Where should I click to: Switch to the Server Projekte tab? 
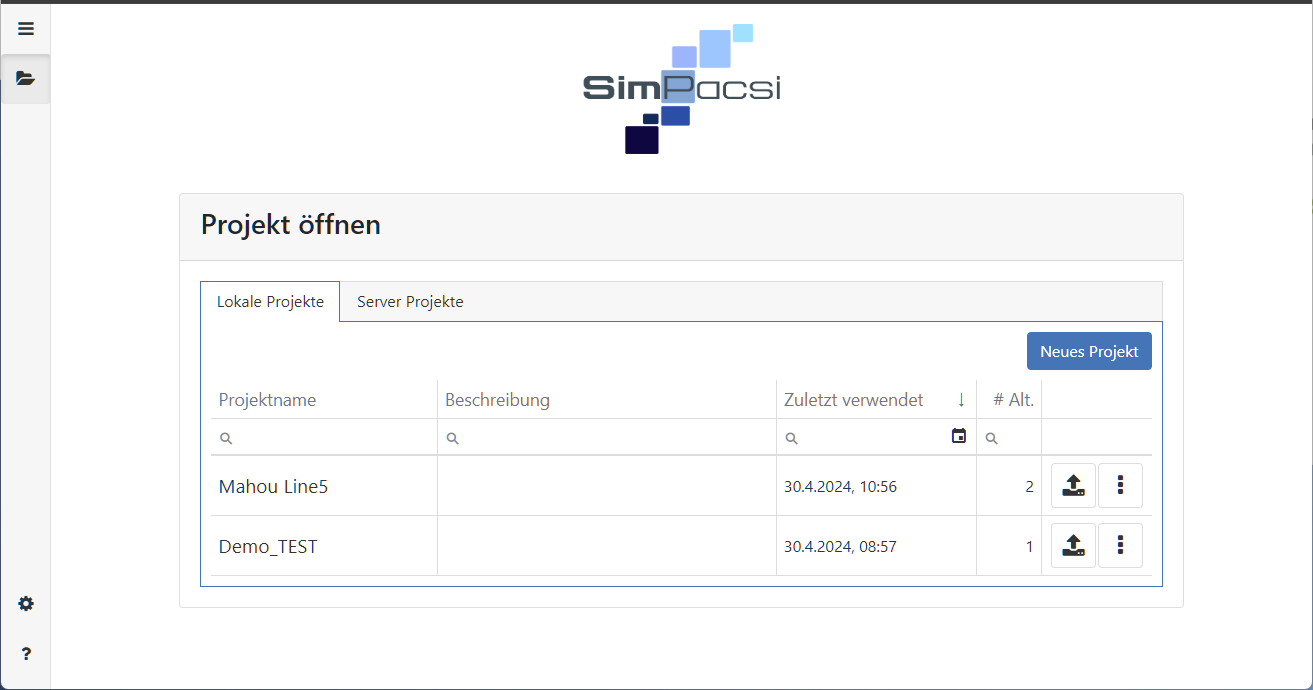pyautogui.click(x=410, y=302)
